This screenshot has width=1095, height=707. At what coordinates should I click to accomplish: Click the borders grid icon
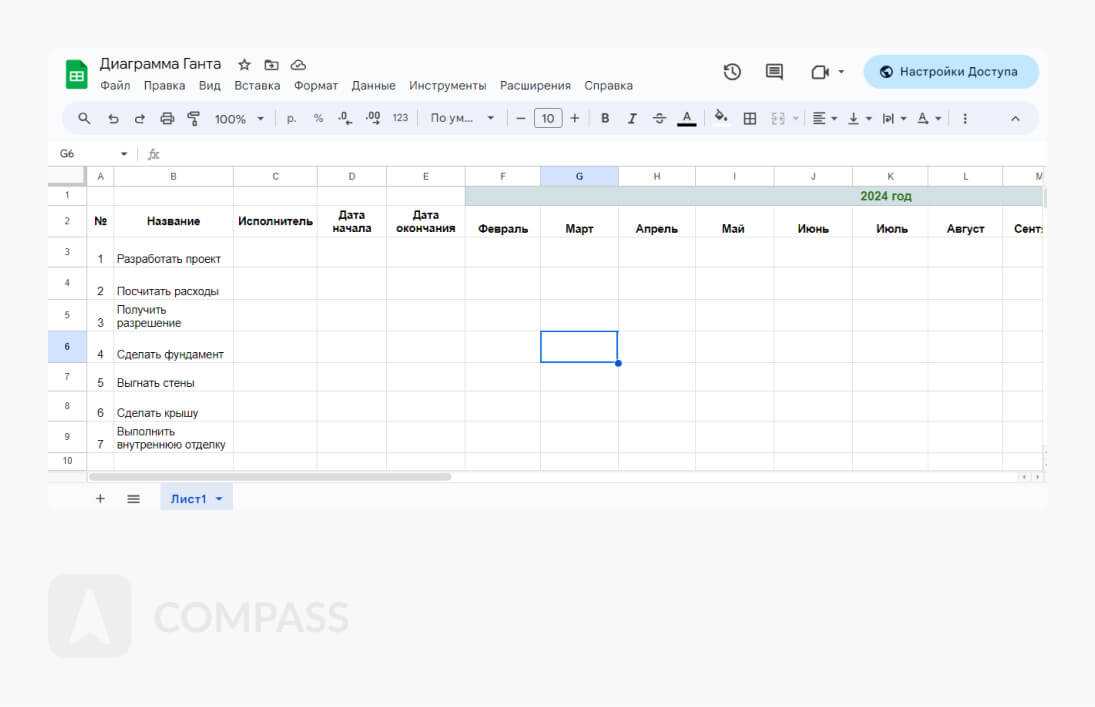point(749,119)
